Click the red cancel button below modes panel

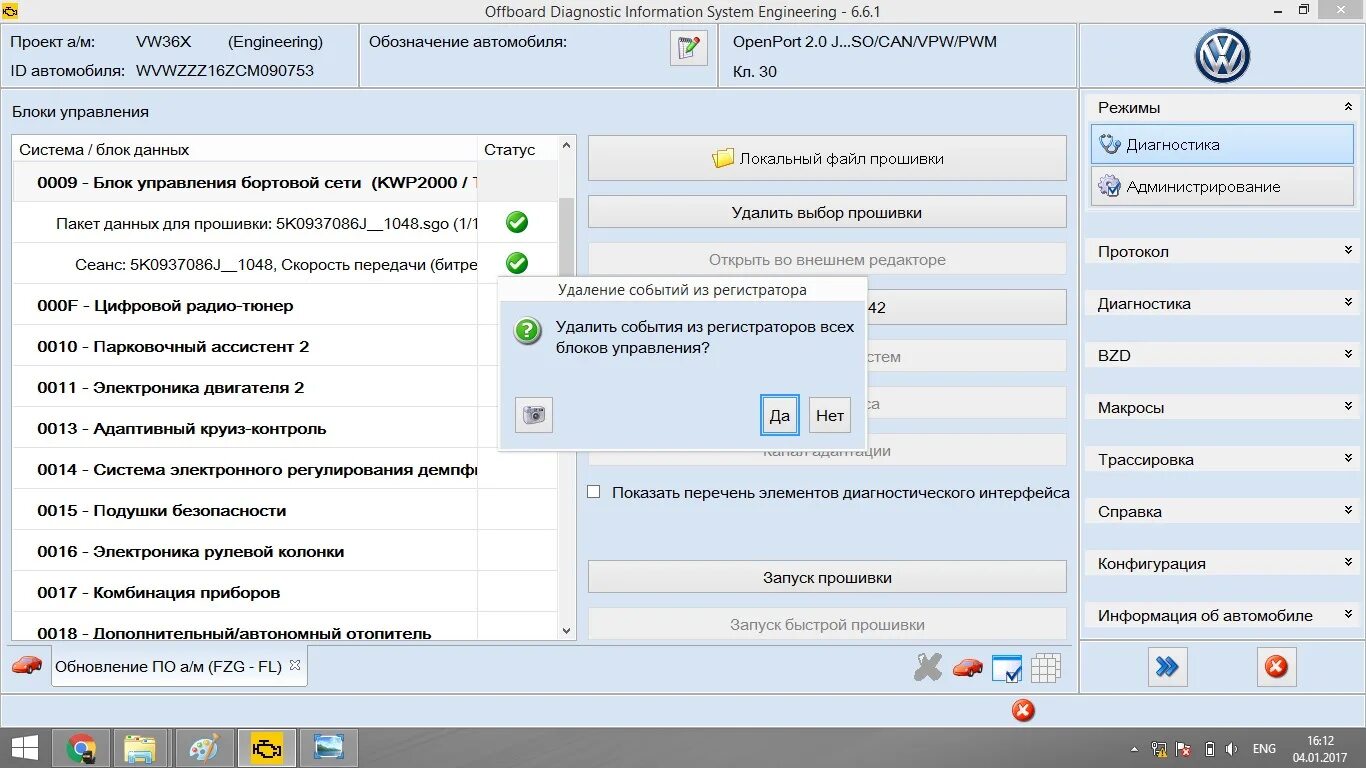[1276, 667]
